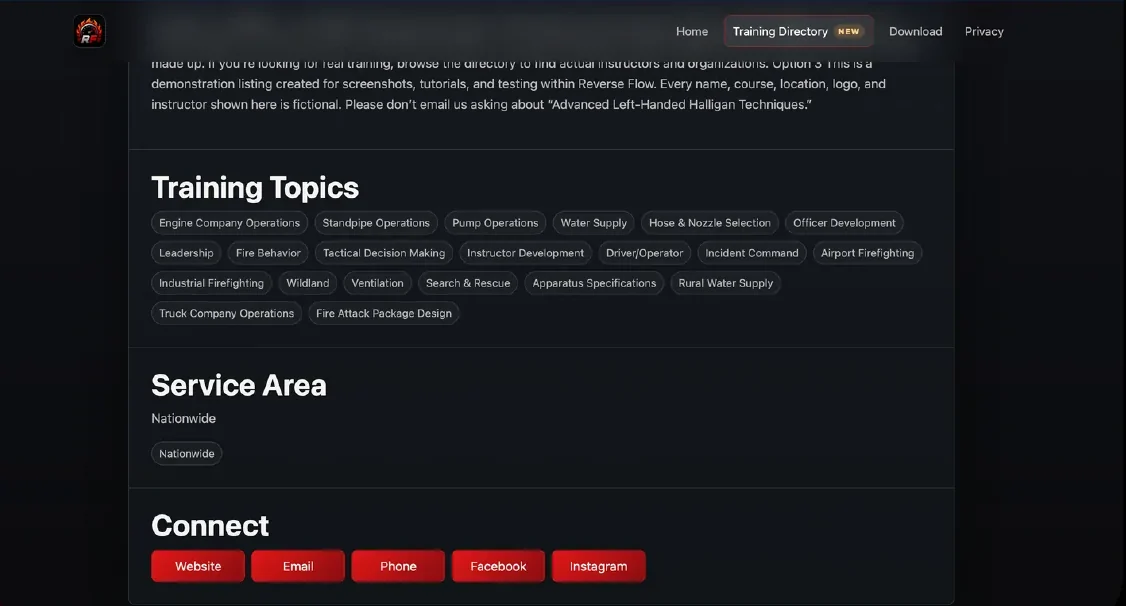The width and height of the screenshot is (1126, 606).
Task: Open the Facebook link button
Action: 498,567
